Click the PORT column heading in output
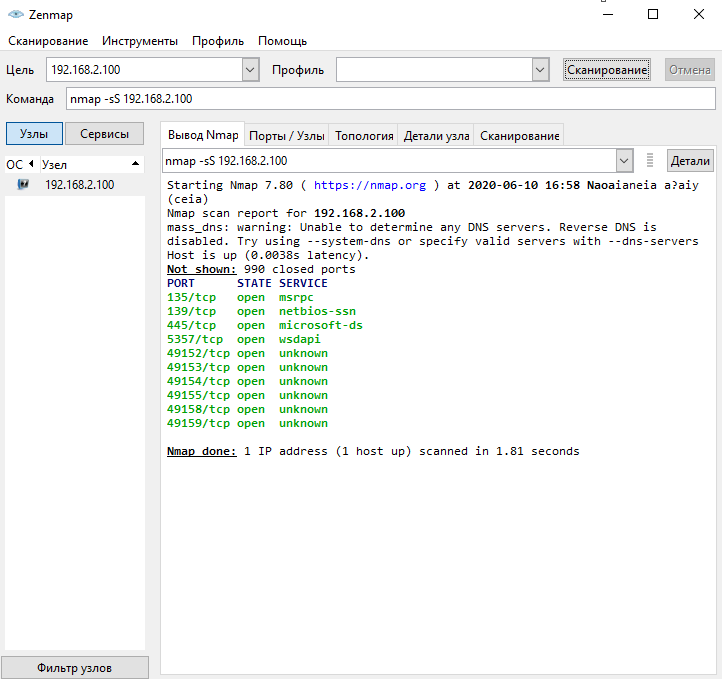This screenshot has height=679, width=722. pos(180,283)
